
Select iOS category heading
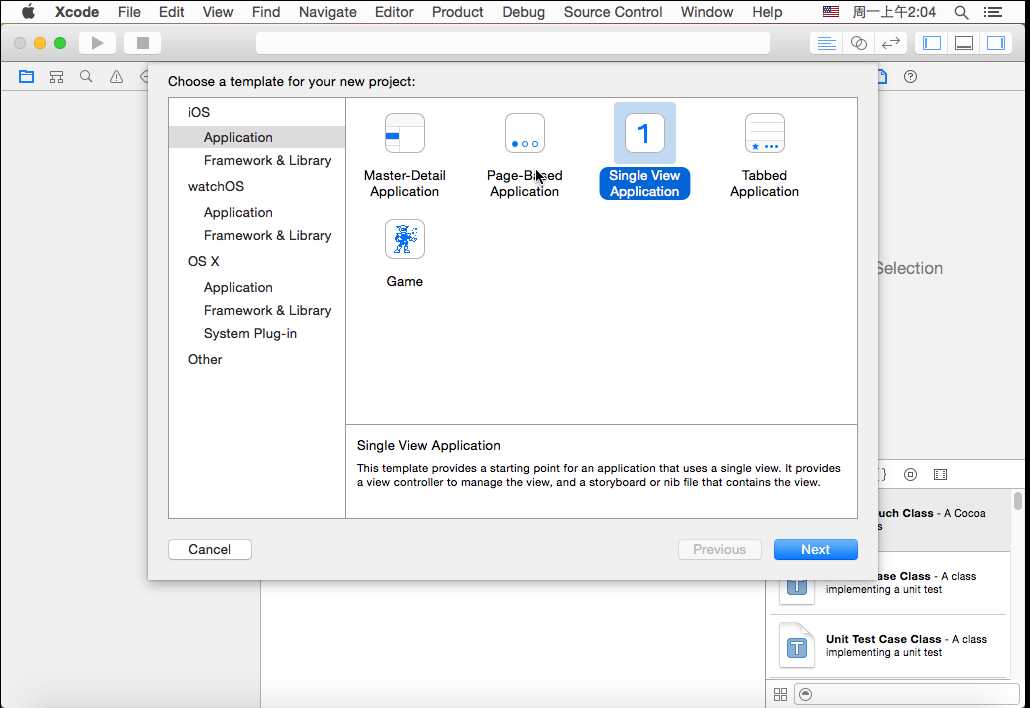[199, 112]
